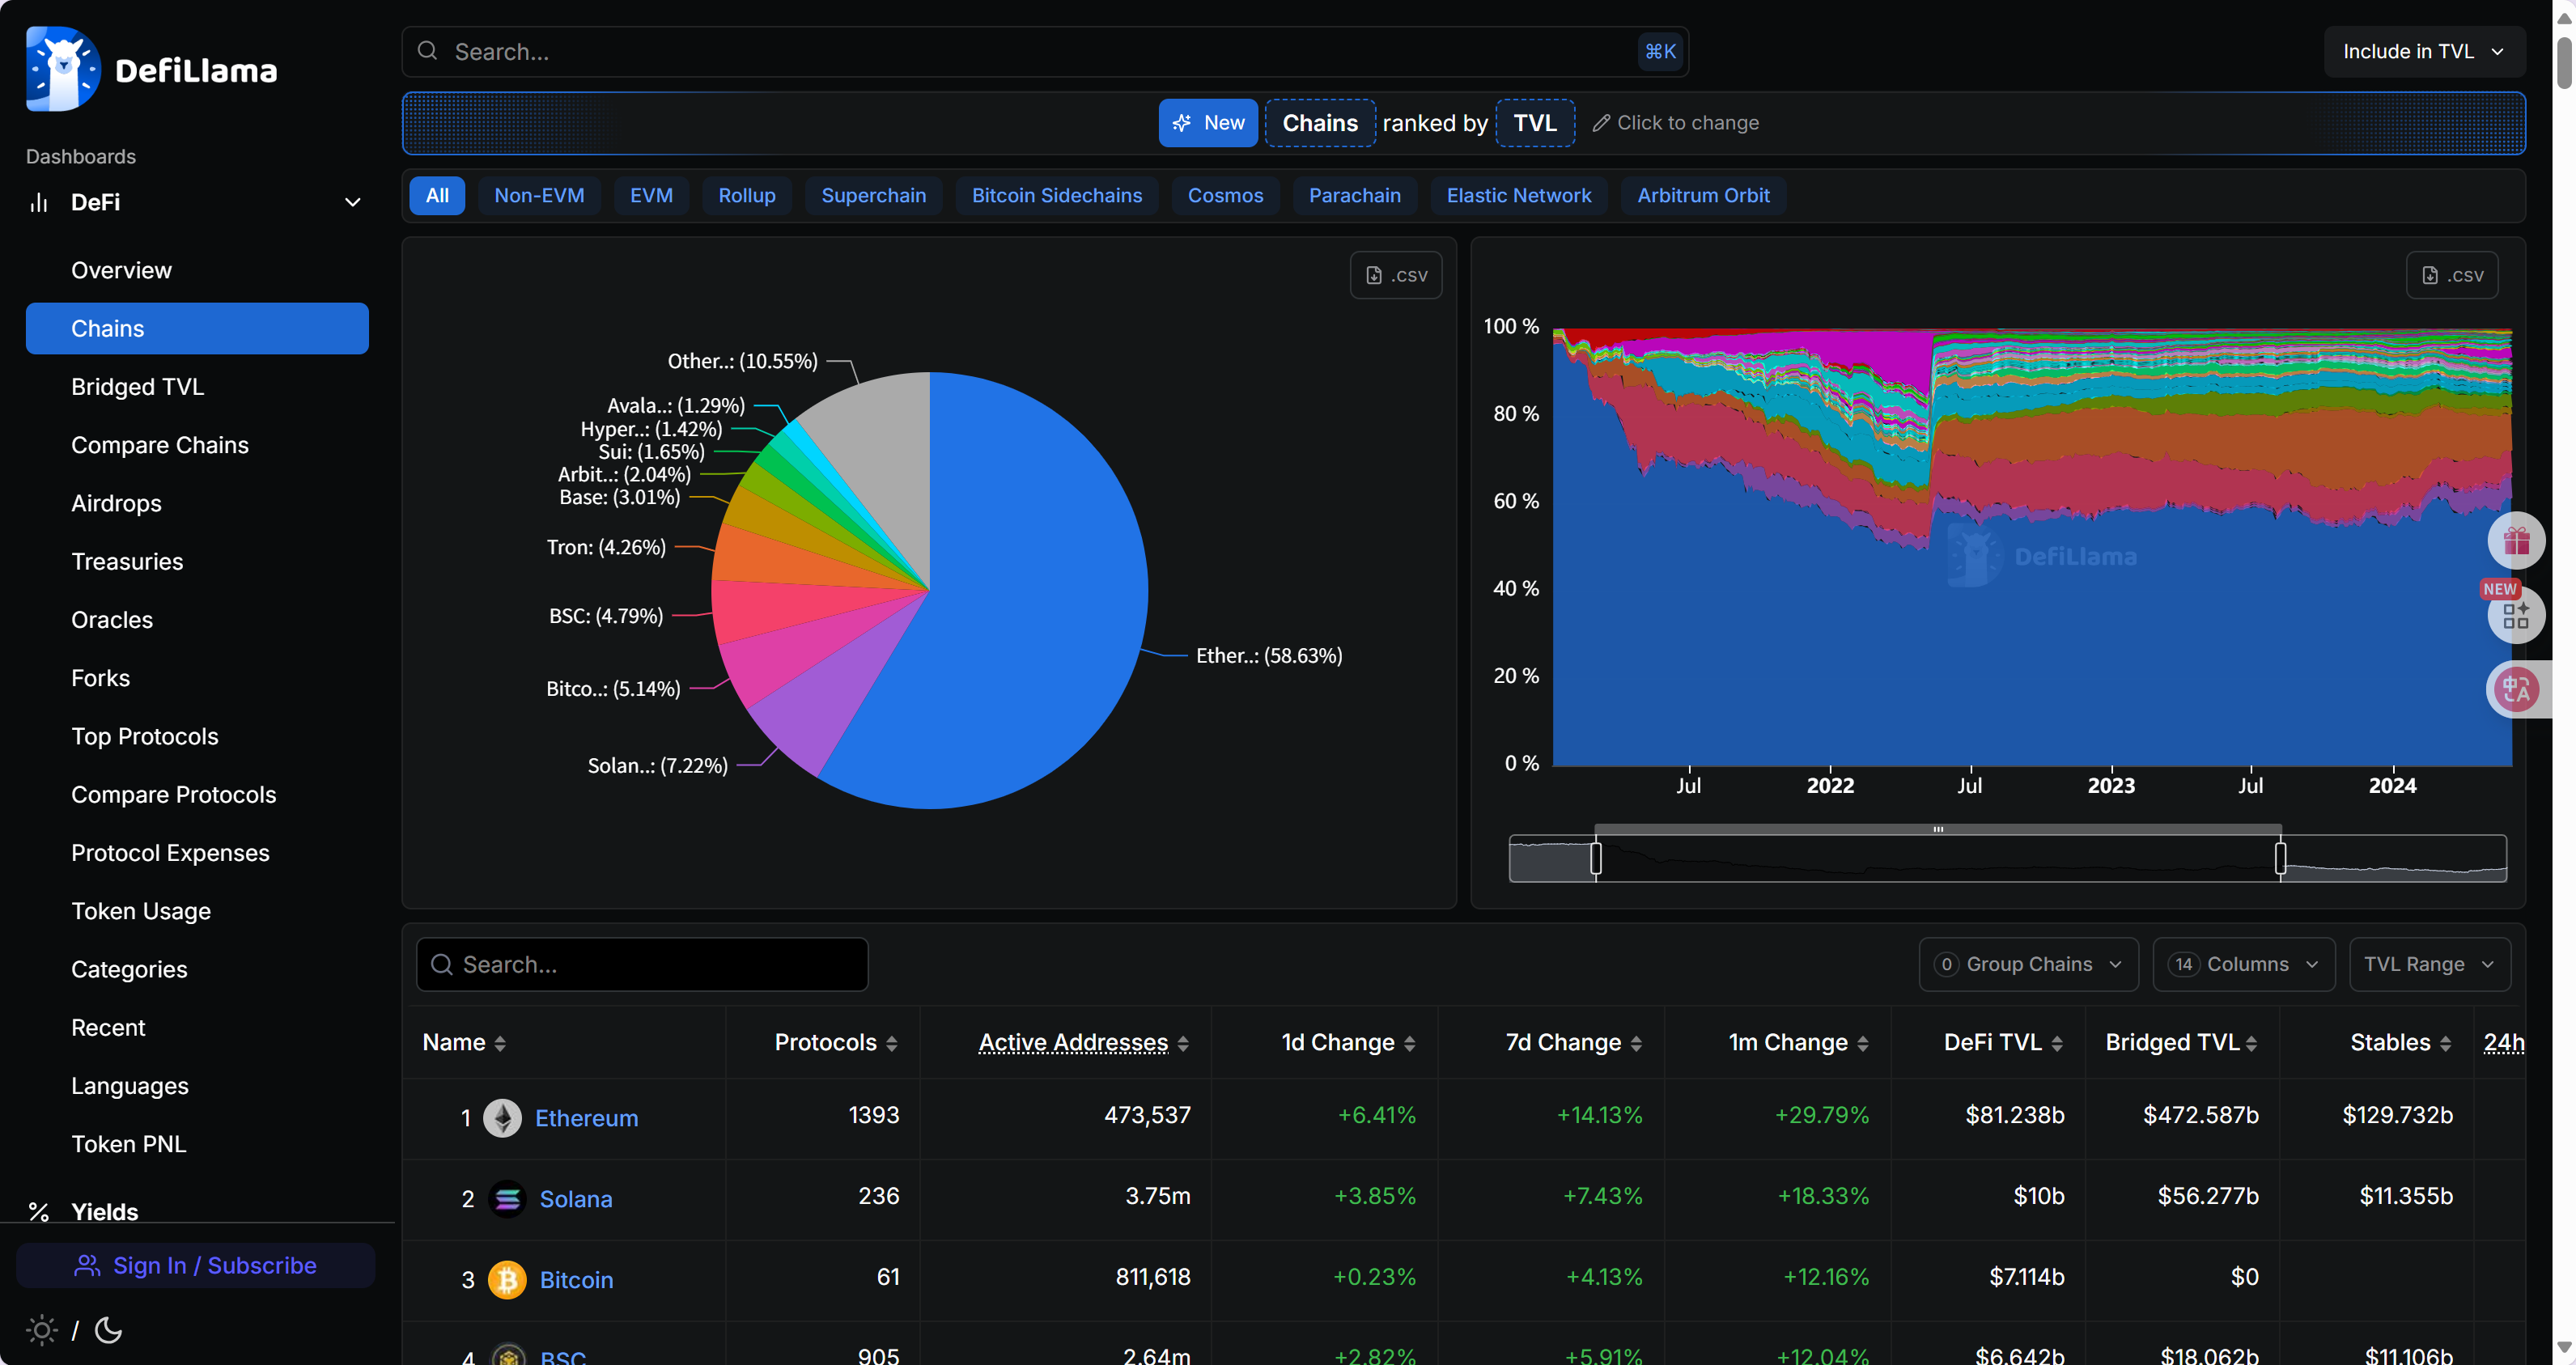
Task: Click the Yields percent icon
Action: [x=39, y=1212]
